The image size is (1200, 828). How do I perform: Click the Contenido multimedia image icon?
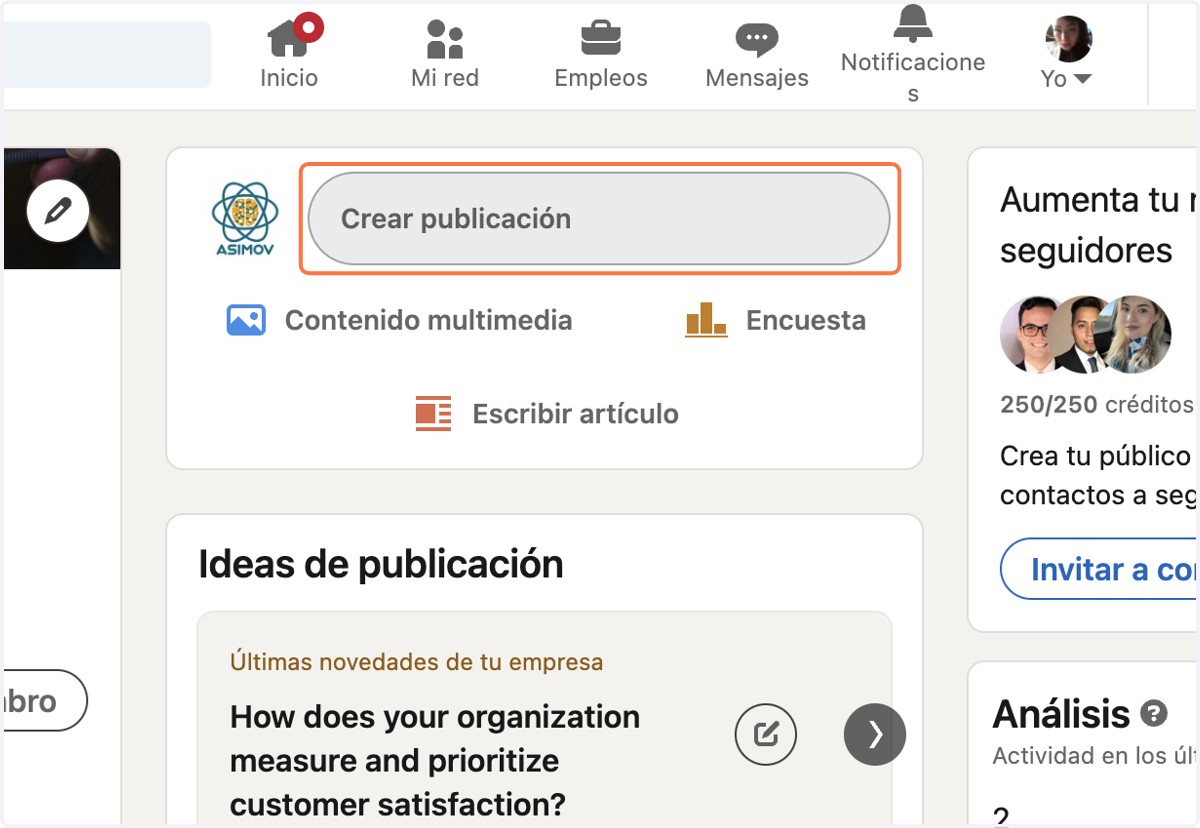(x=246, y=321)
